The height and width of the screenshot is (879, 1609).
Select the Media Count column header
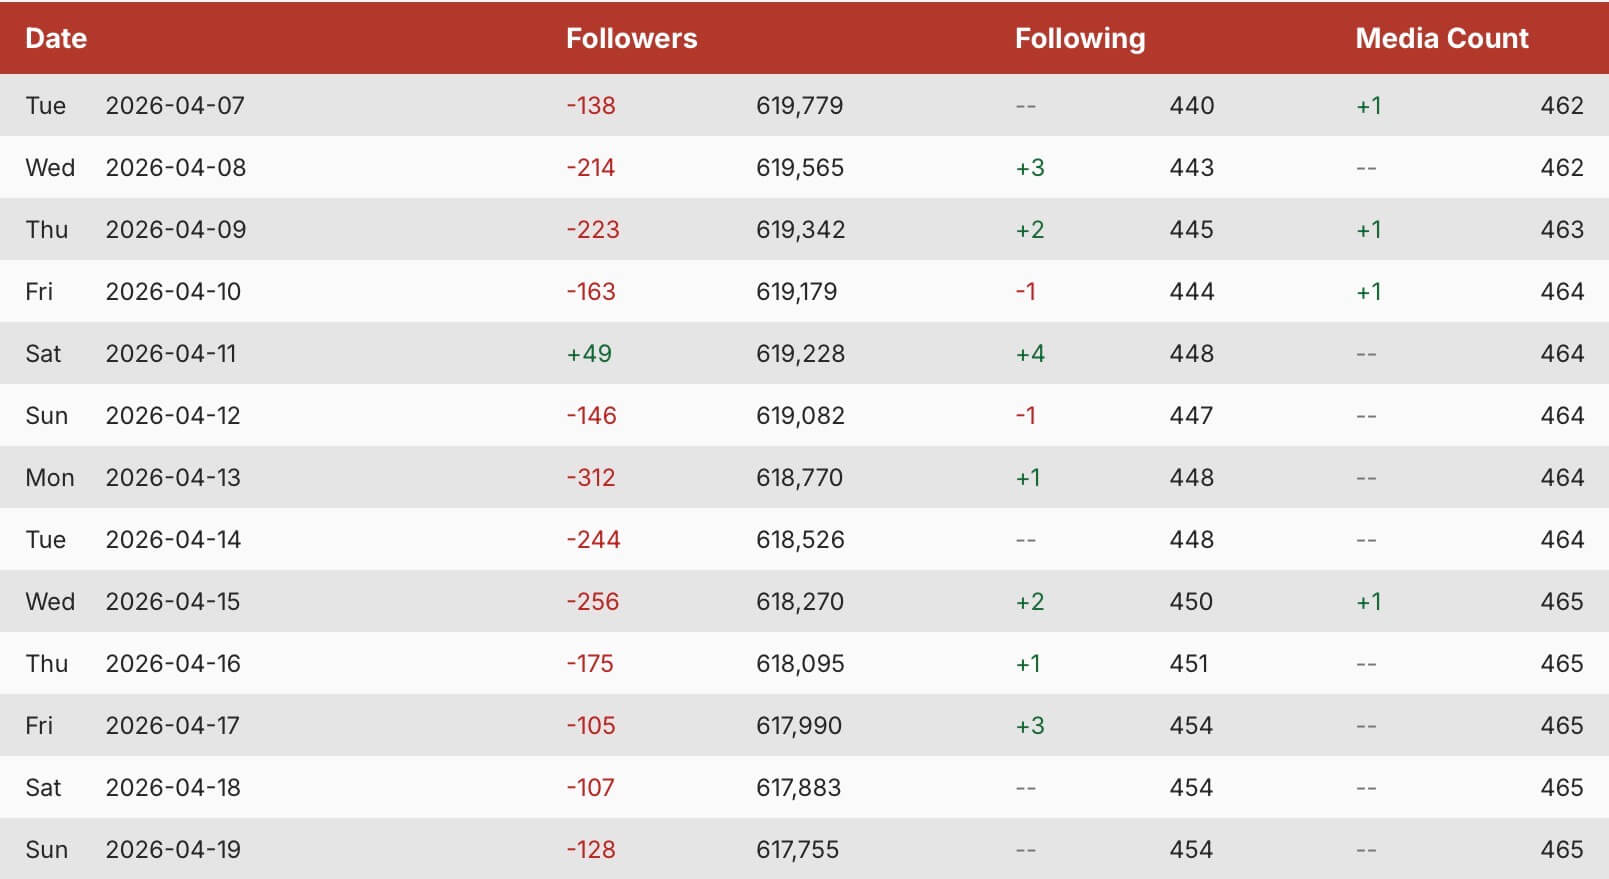pos(1441,38)
